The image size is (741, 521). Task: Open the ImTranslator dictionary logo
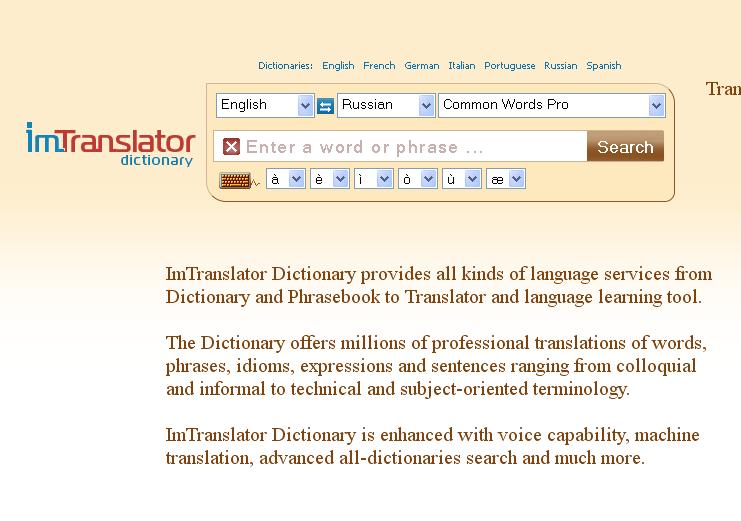pos(111,144)
